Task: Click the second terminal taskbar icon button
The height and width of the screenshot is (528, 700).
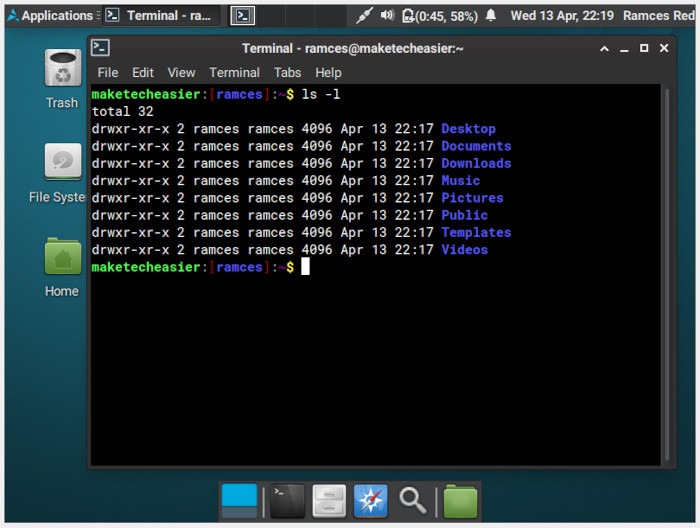Action: click(242, 16)
